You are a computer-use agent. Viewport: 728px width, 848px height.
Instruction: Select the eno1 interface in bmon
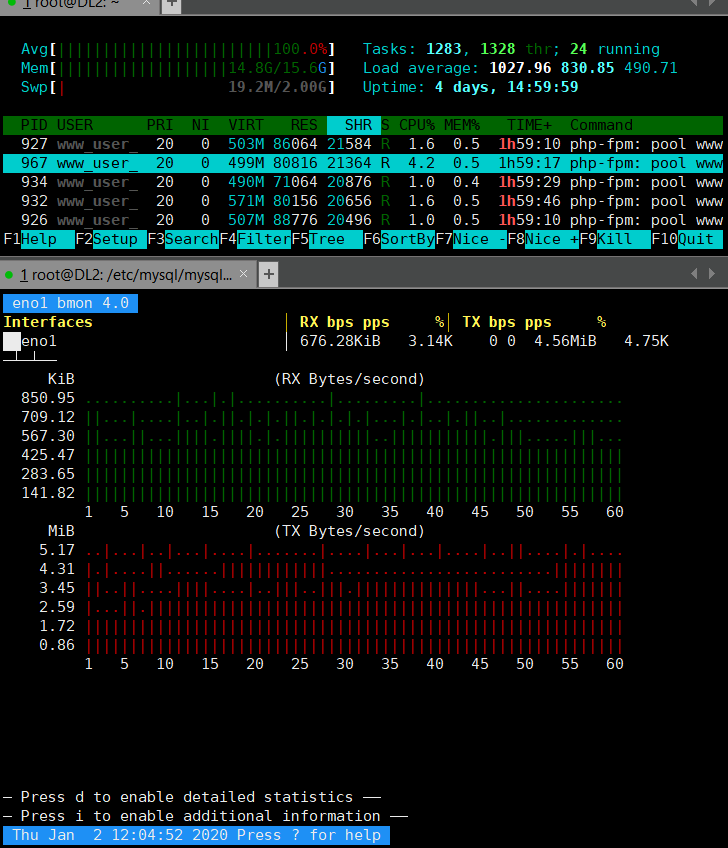(39, 341)
